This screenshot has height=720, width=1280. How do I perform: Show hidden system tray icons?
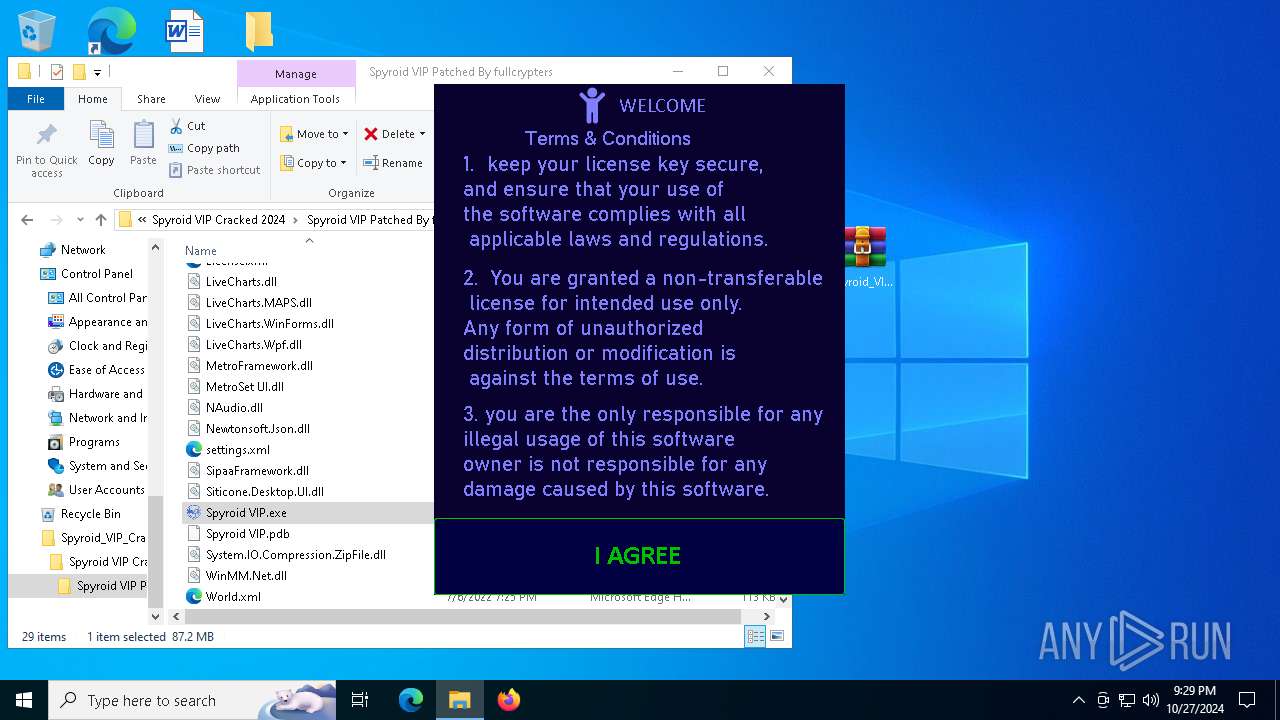click(x=1078, y=700)
